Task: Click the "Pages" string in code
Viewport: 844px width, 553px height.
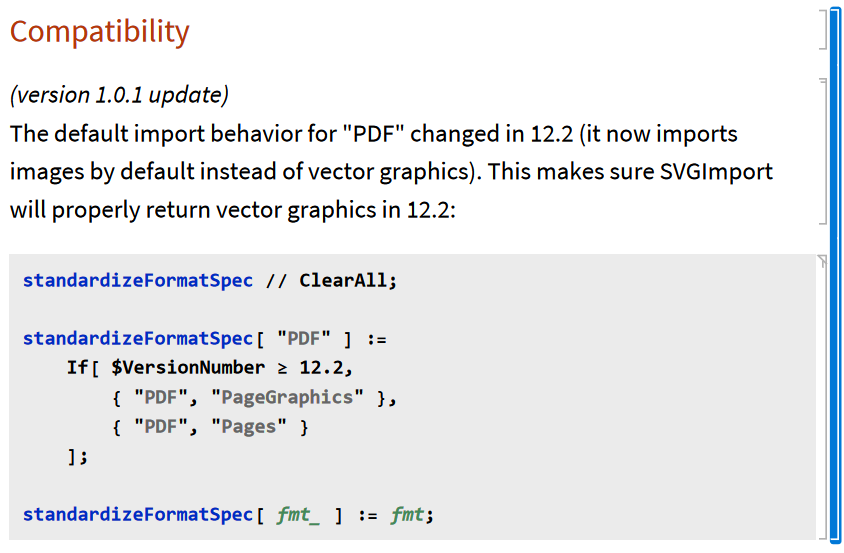Action: (x=249, y=427)
